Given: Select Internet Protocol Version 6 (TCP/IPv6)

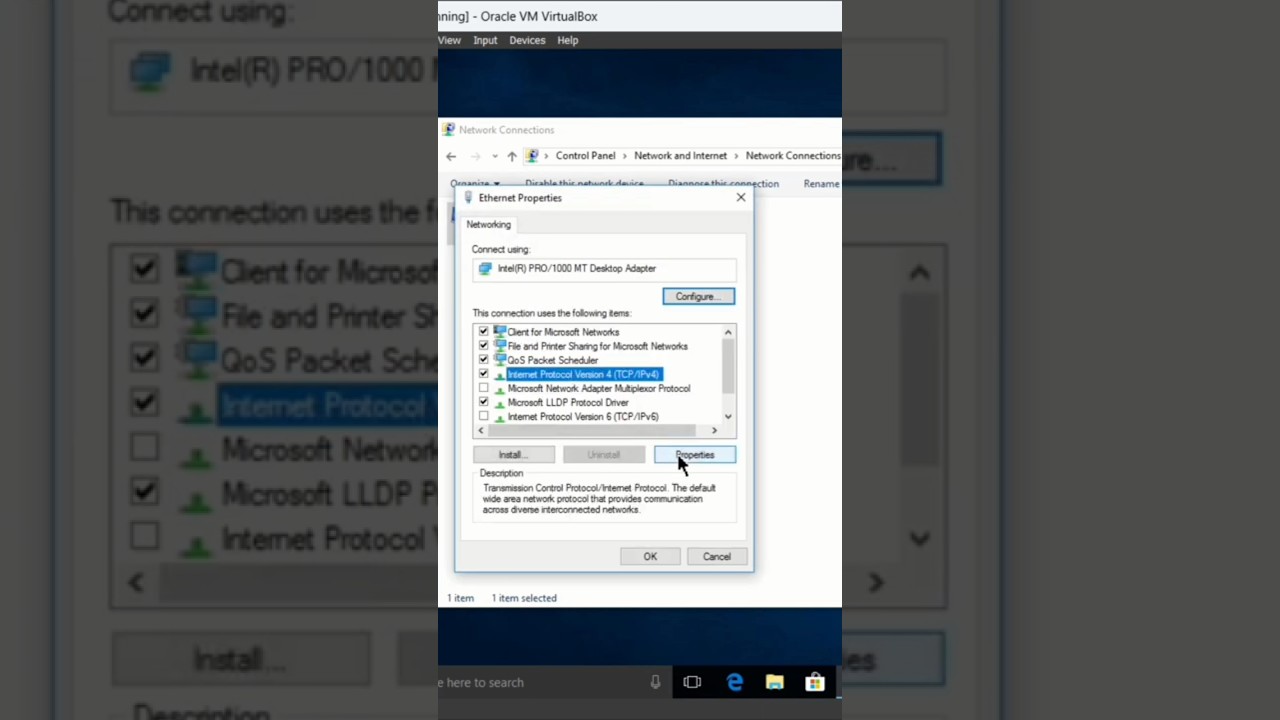Looking at the screenshot, I should (x=583, y=416).
